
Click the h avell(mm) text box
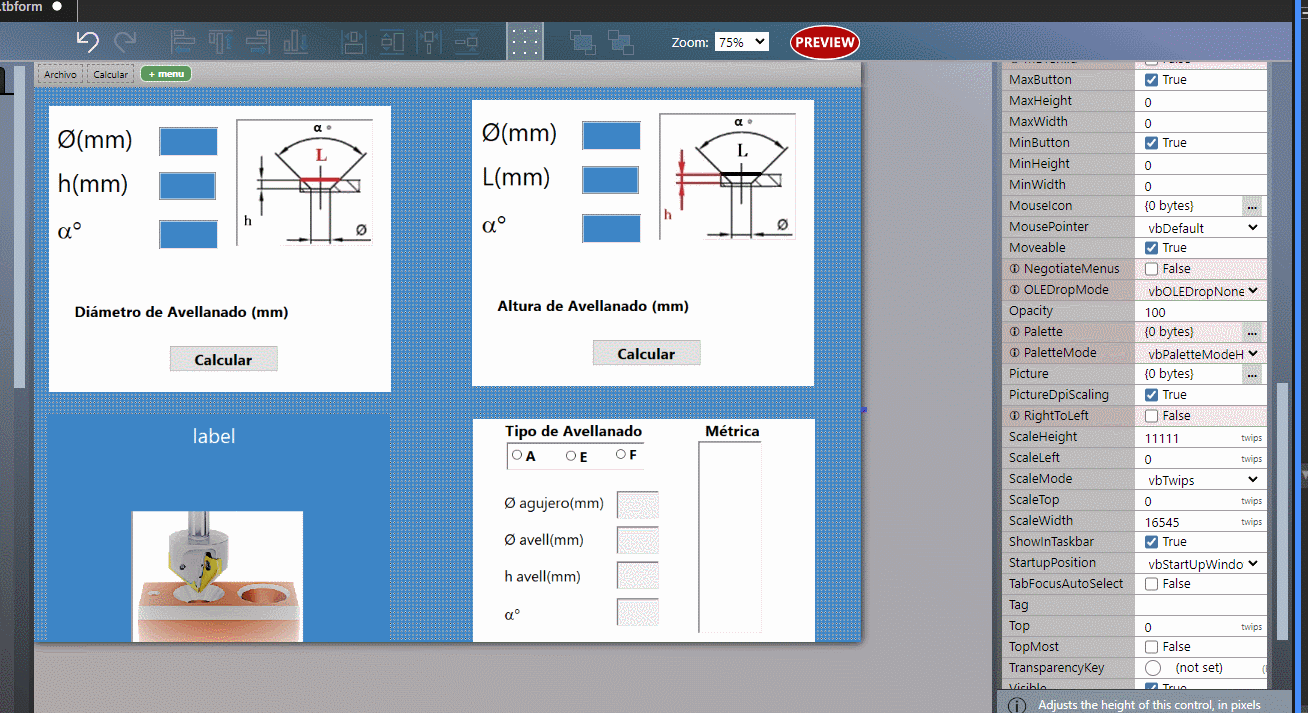click(x=638, y=576)
